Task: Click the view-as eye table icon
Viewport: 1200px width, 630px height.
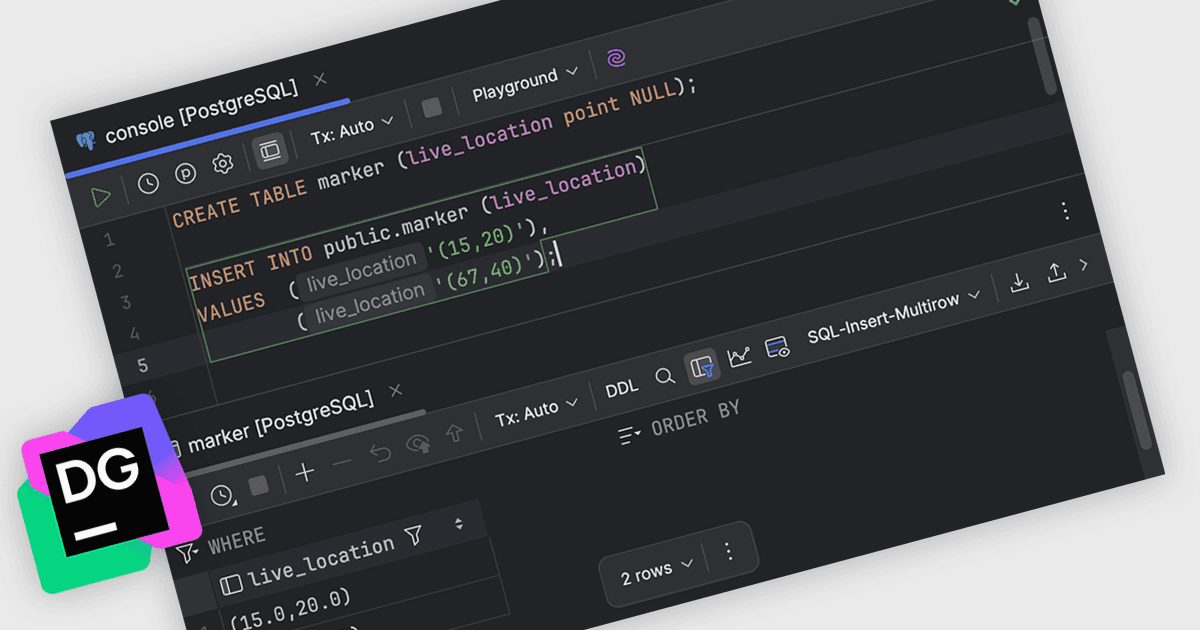Action: point(777,347)
